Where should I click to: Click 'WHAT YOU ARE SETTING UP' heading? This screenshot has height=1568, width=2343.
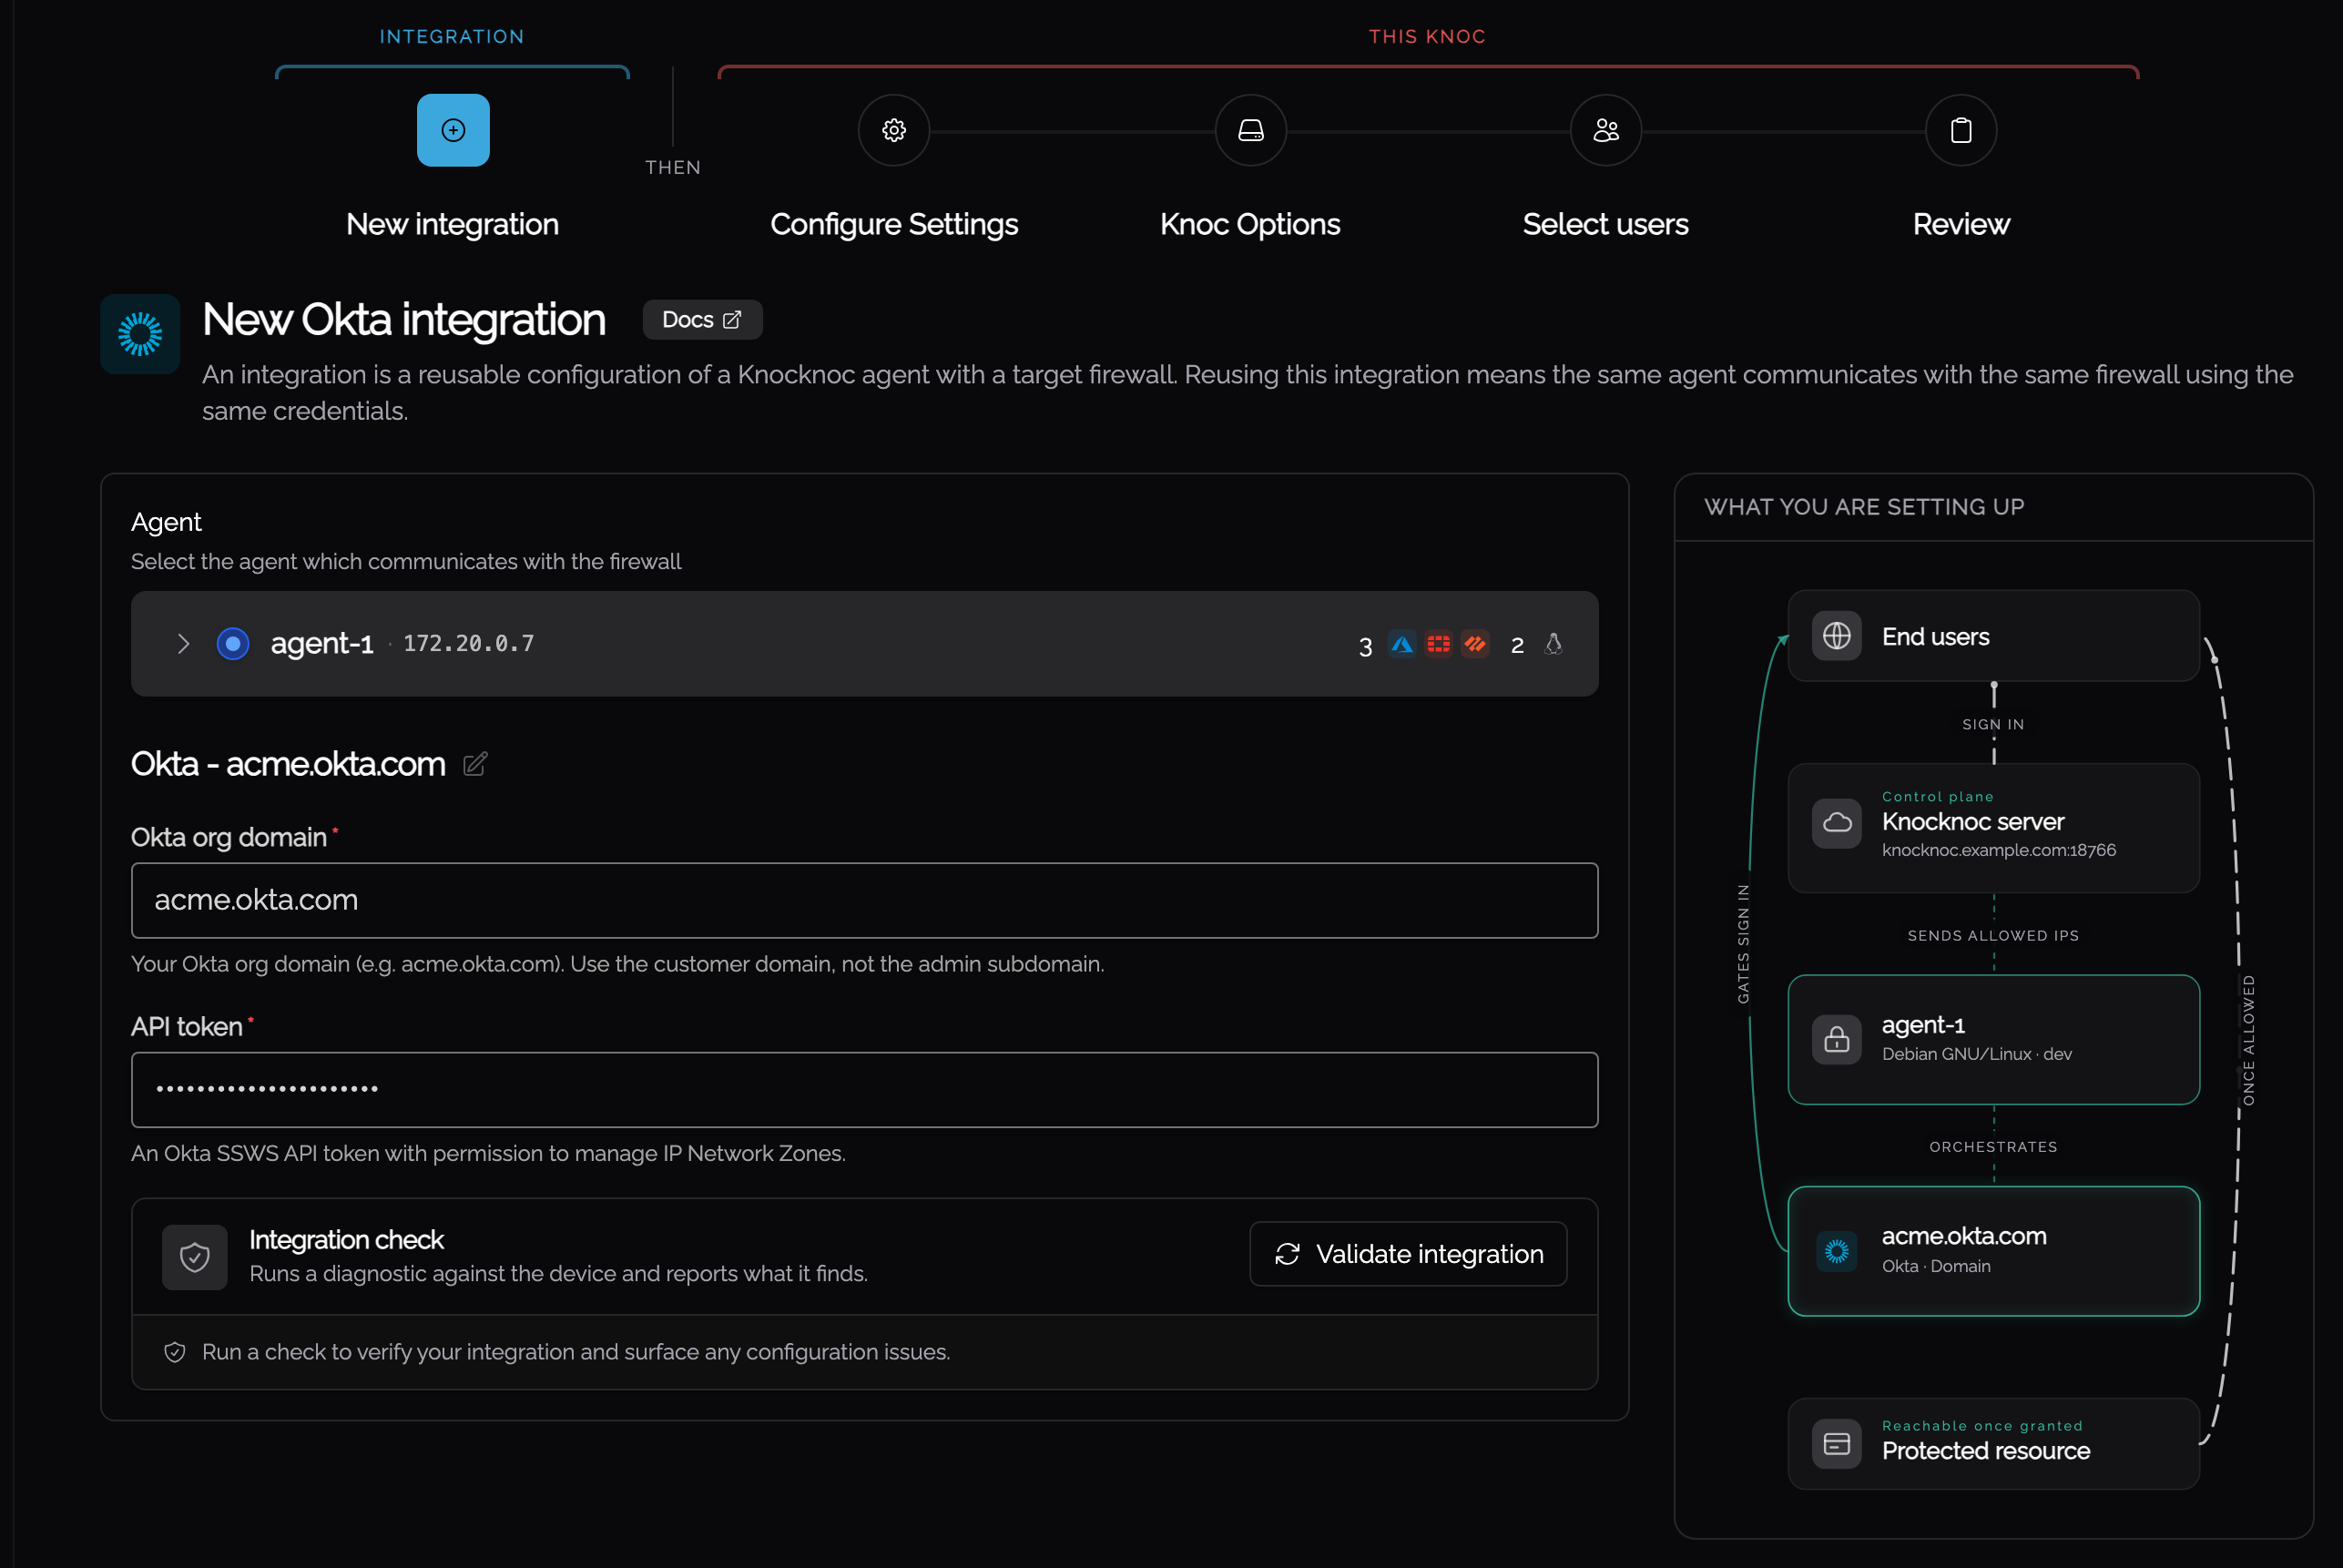click(1864, 507)
